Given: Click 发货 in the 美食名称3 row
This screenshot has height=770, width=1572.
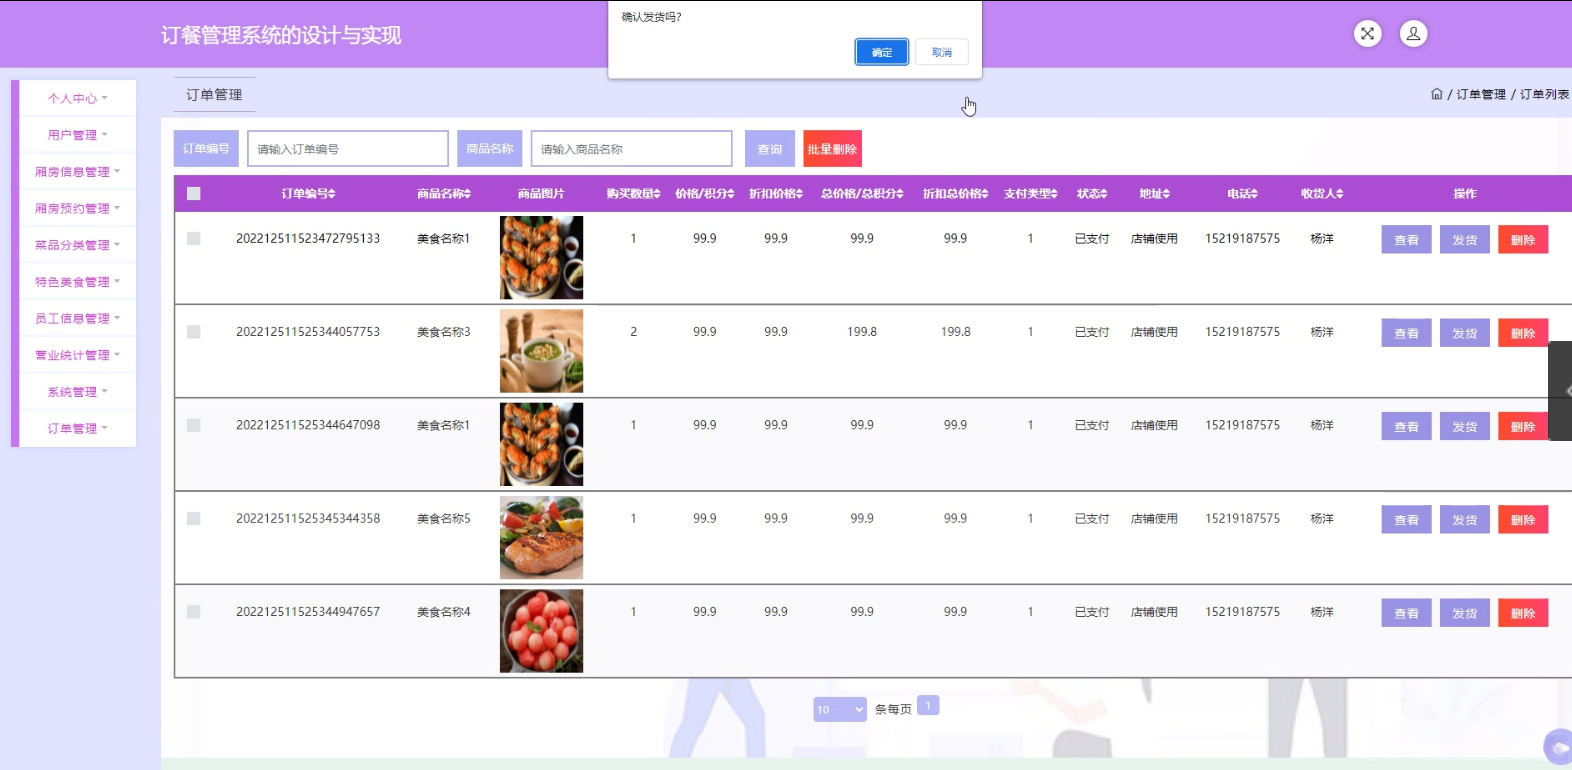Looking at the screenshot, I should tap(1465, 333).
